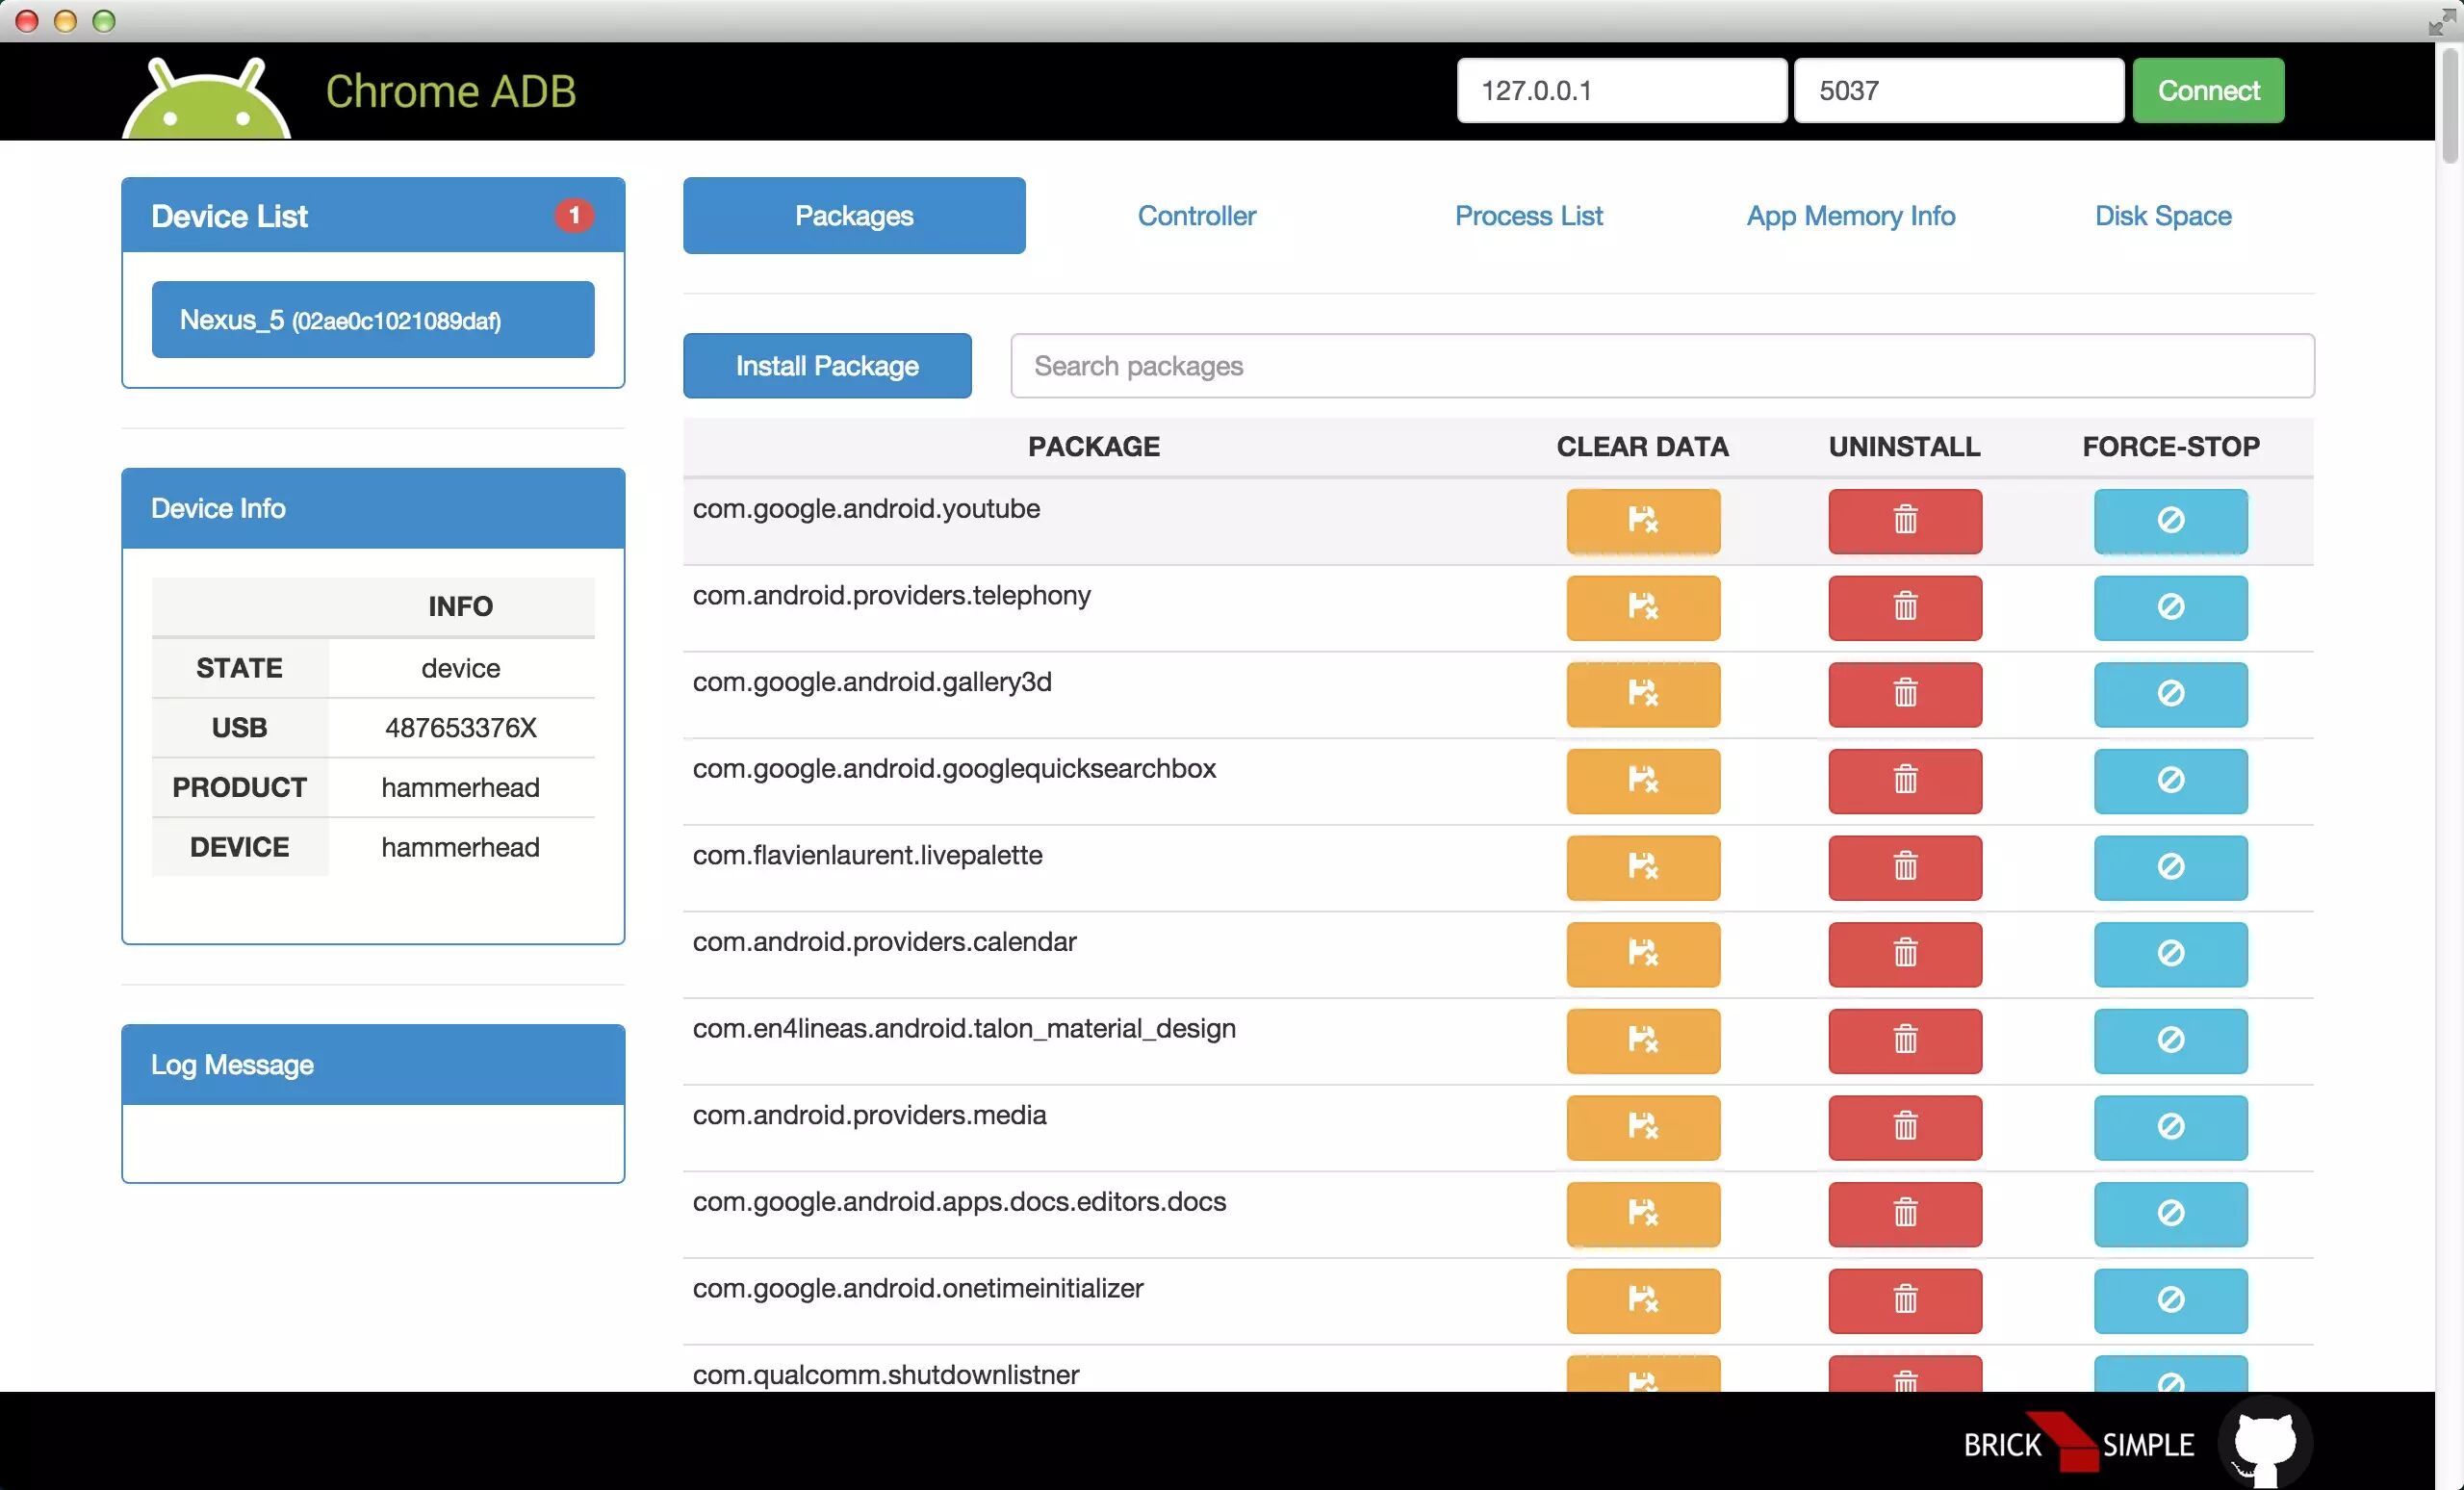Clear data for com.google.android.youtube
This screenshot has height=1490, width=2464.
click(x=1642, y=520)
